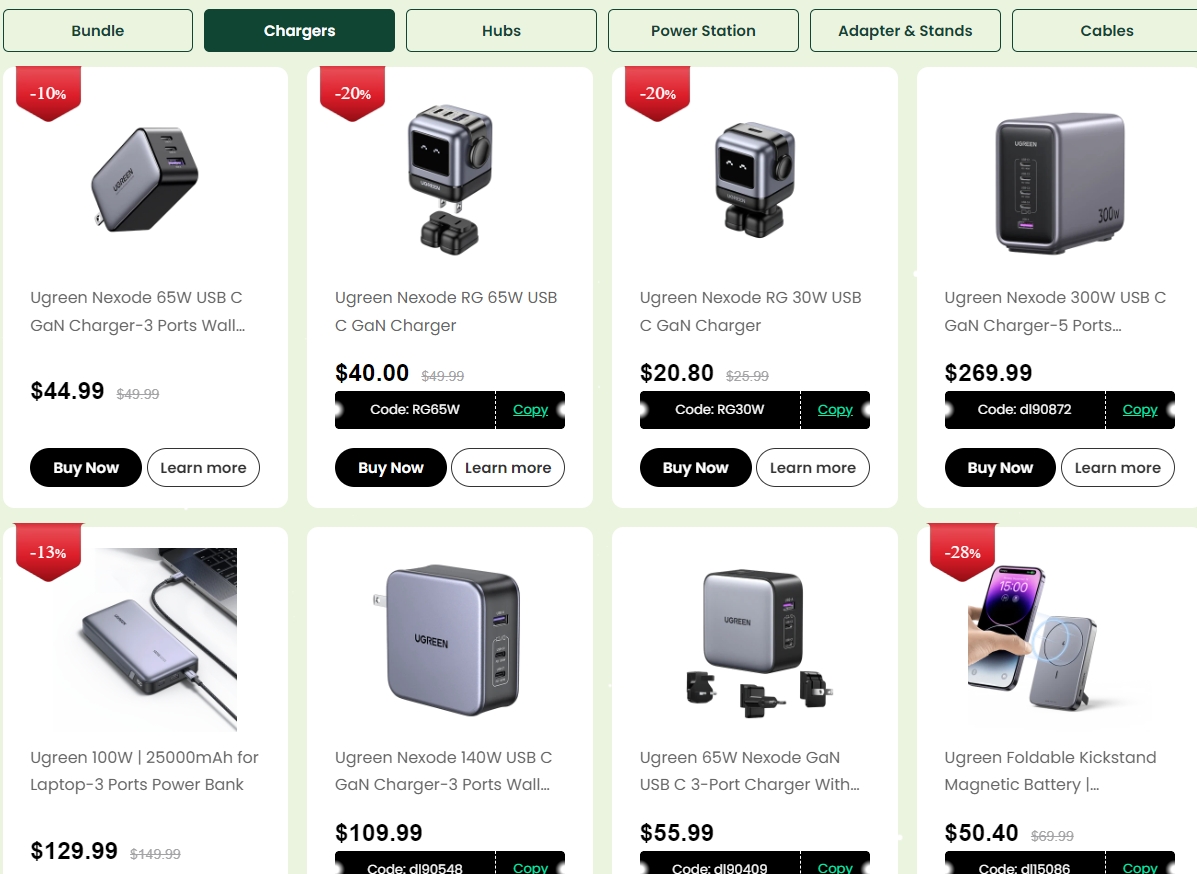Click the -10% discount badge on Nexode 65W
The image size is (1197, 874).
pyautogui.click(x=48, y=93)
